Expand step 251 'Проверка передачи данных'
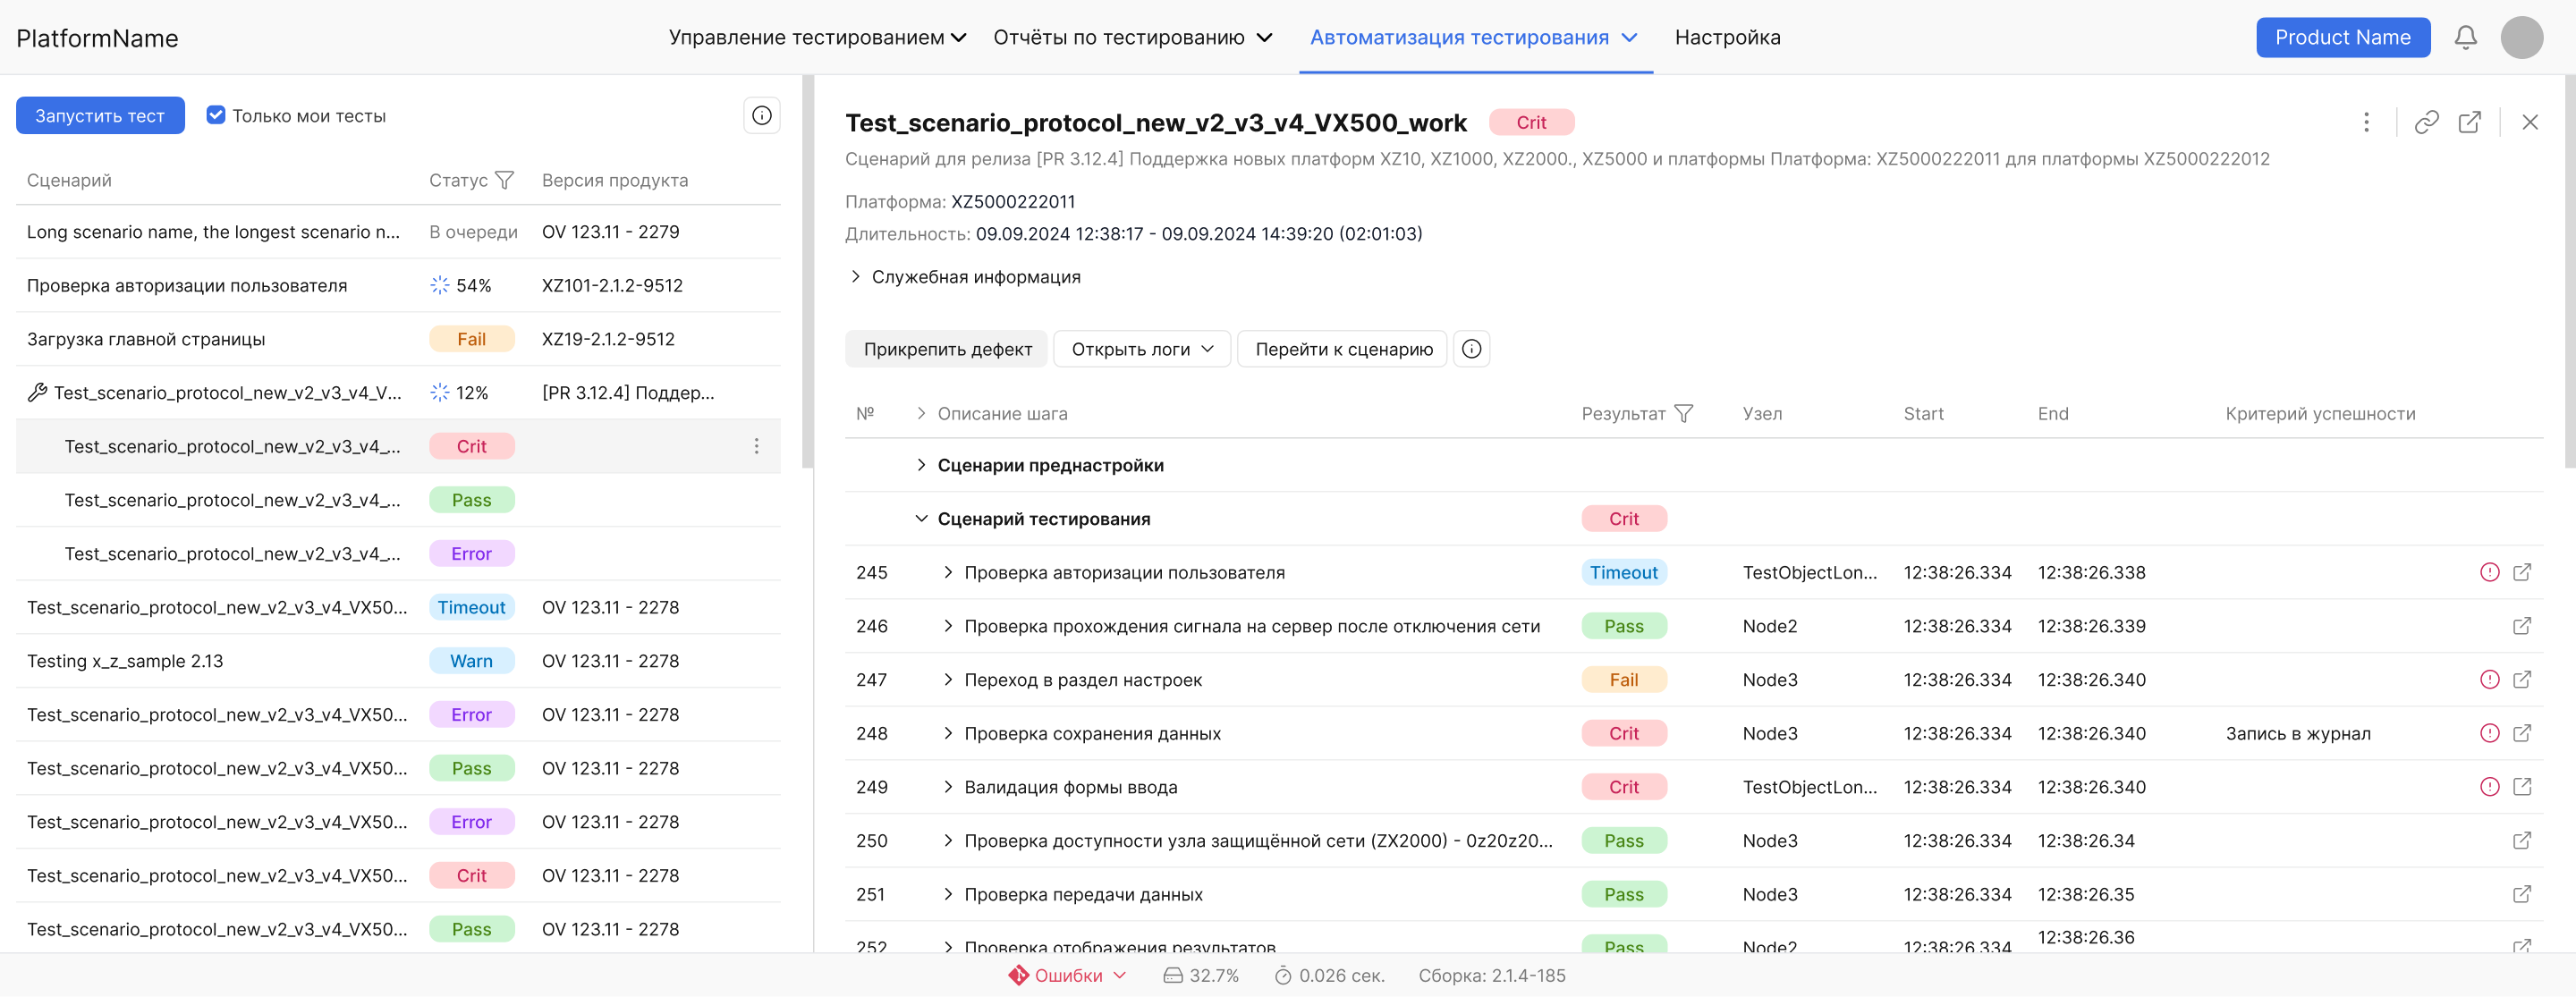The width and height of the screenshot is (2576, 997). 947,895
